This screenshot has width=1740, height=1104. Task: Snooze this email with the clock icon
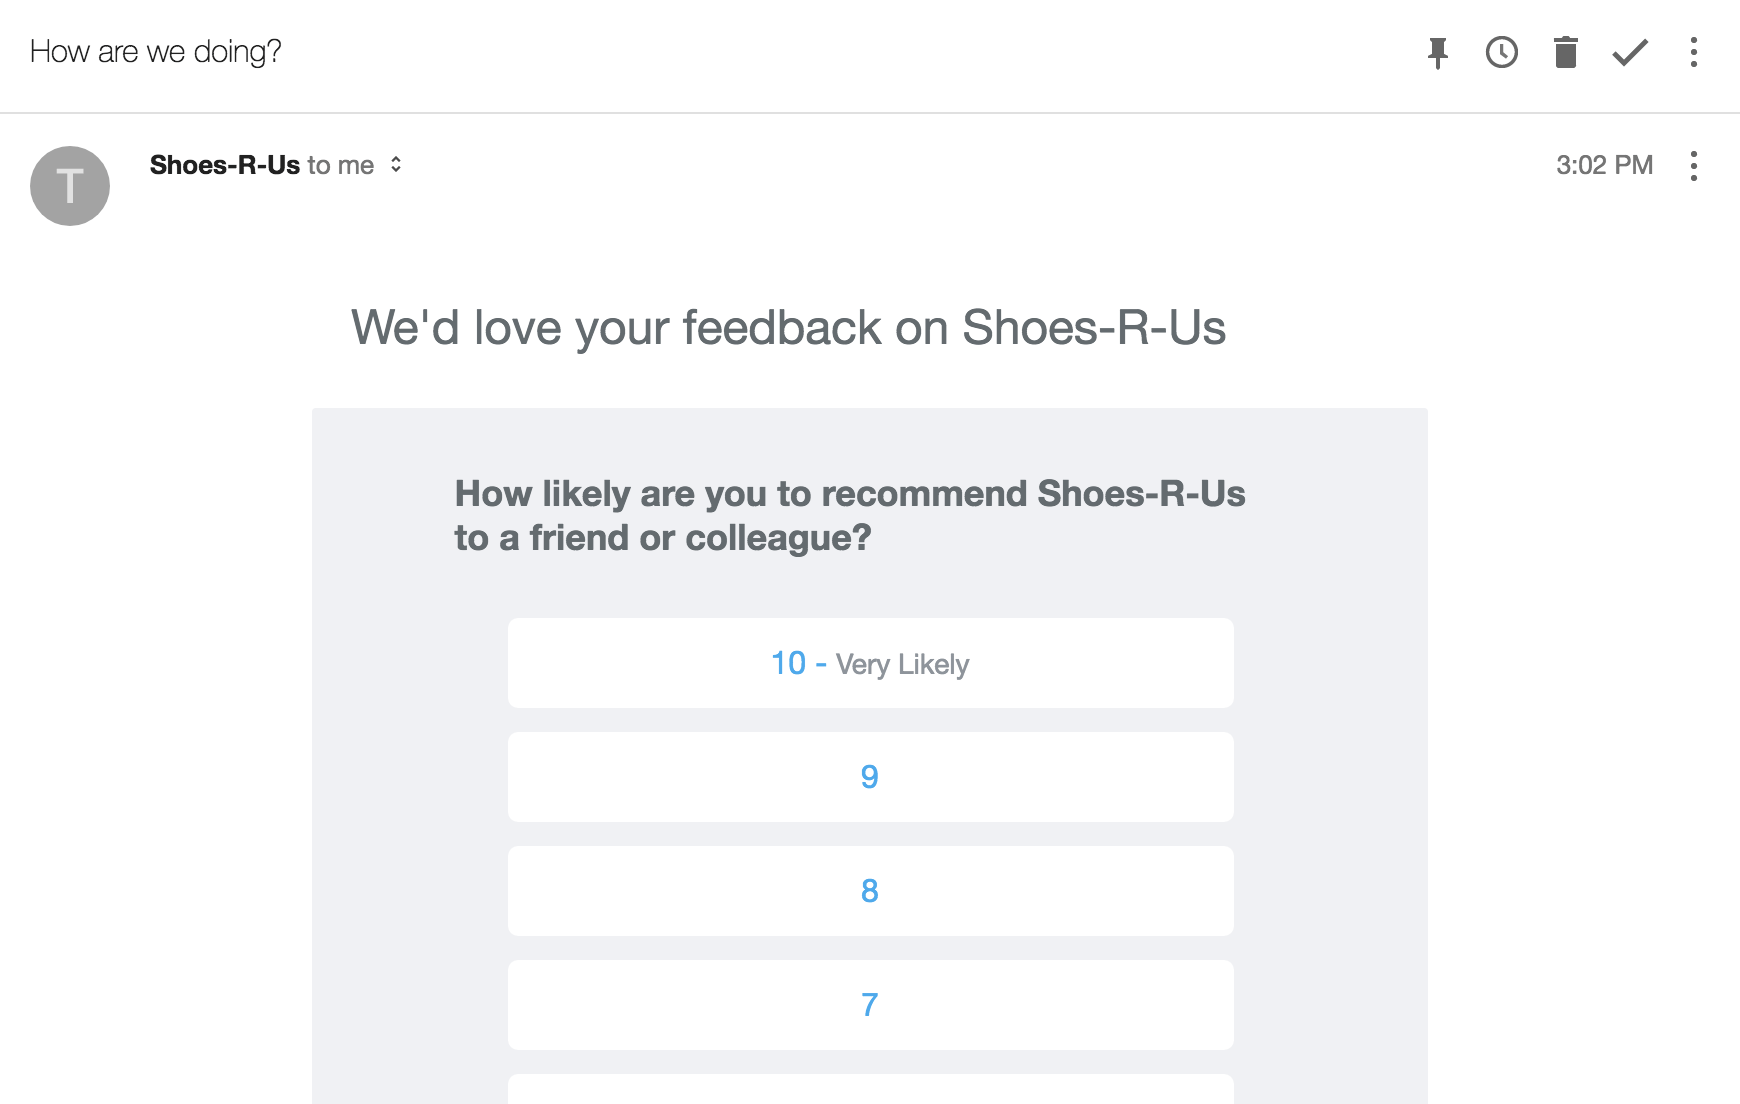click(1501, 54)
